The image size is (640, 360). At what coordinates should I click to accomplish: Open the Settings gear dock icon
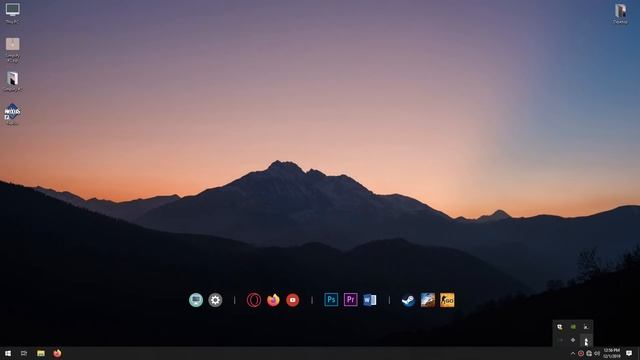[x=215, y=300]
